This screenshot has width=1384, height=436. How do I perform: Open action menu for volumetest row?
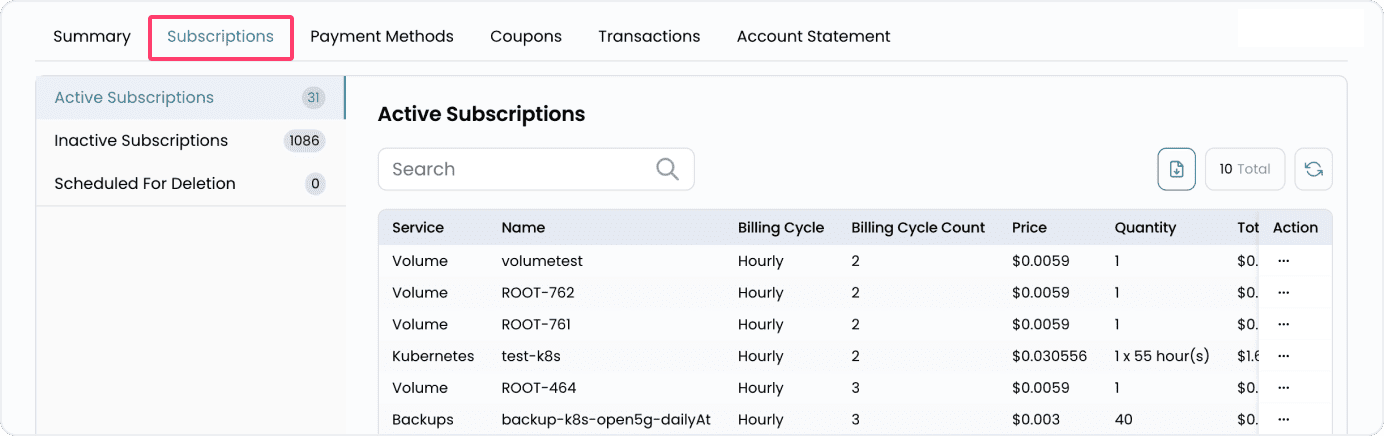[1284, 261]
